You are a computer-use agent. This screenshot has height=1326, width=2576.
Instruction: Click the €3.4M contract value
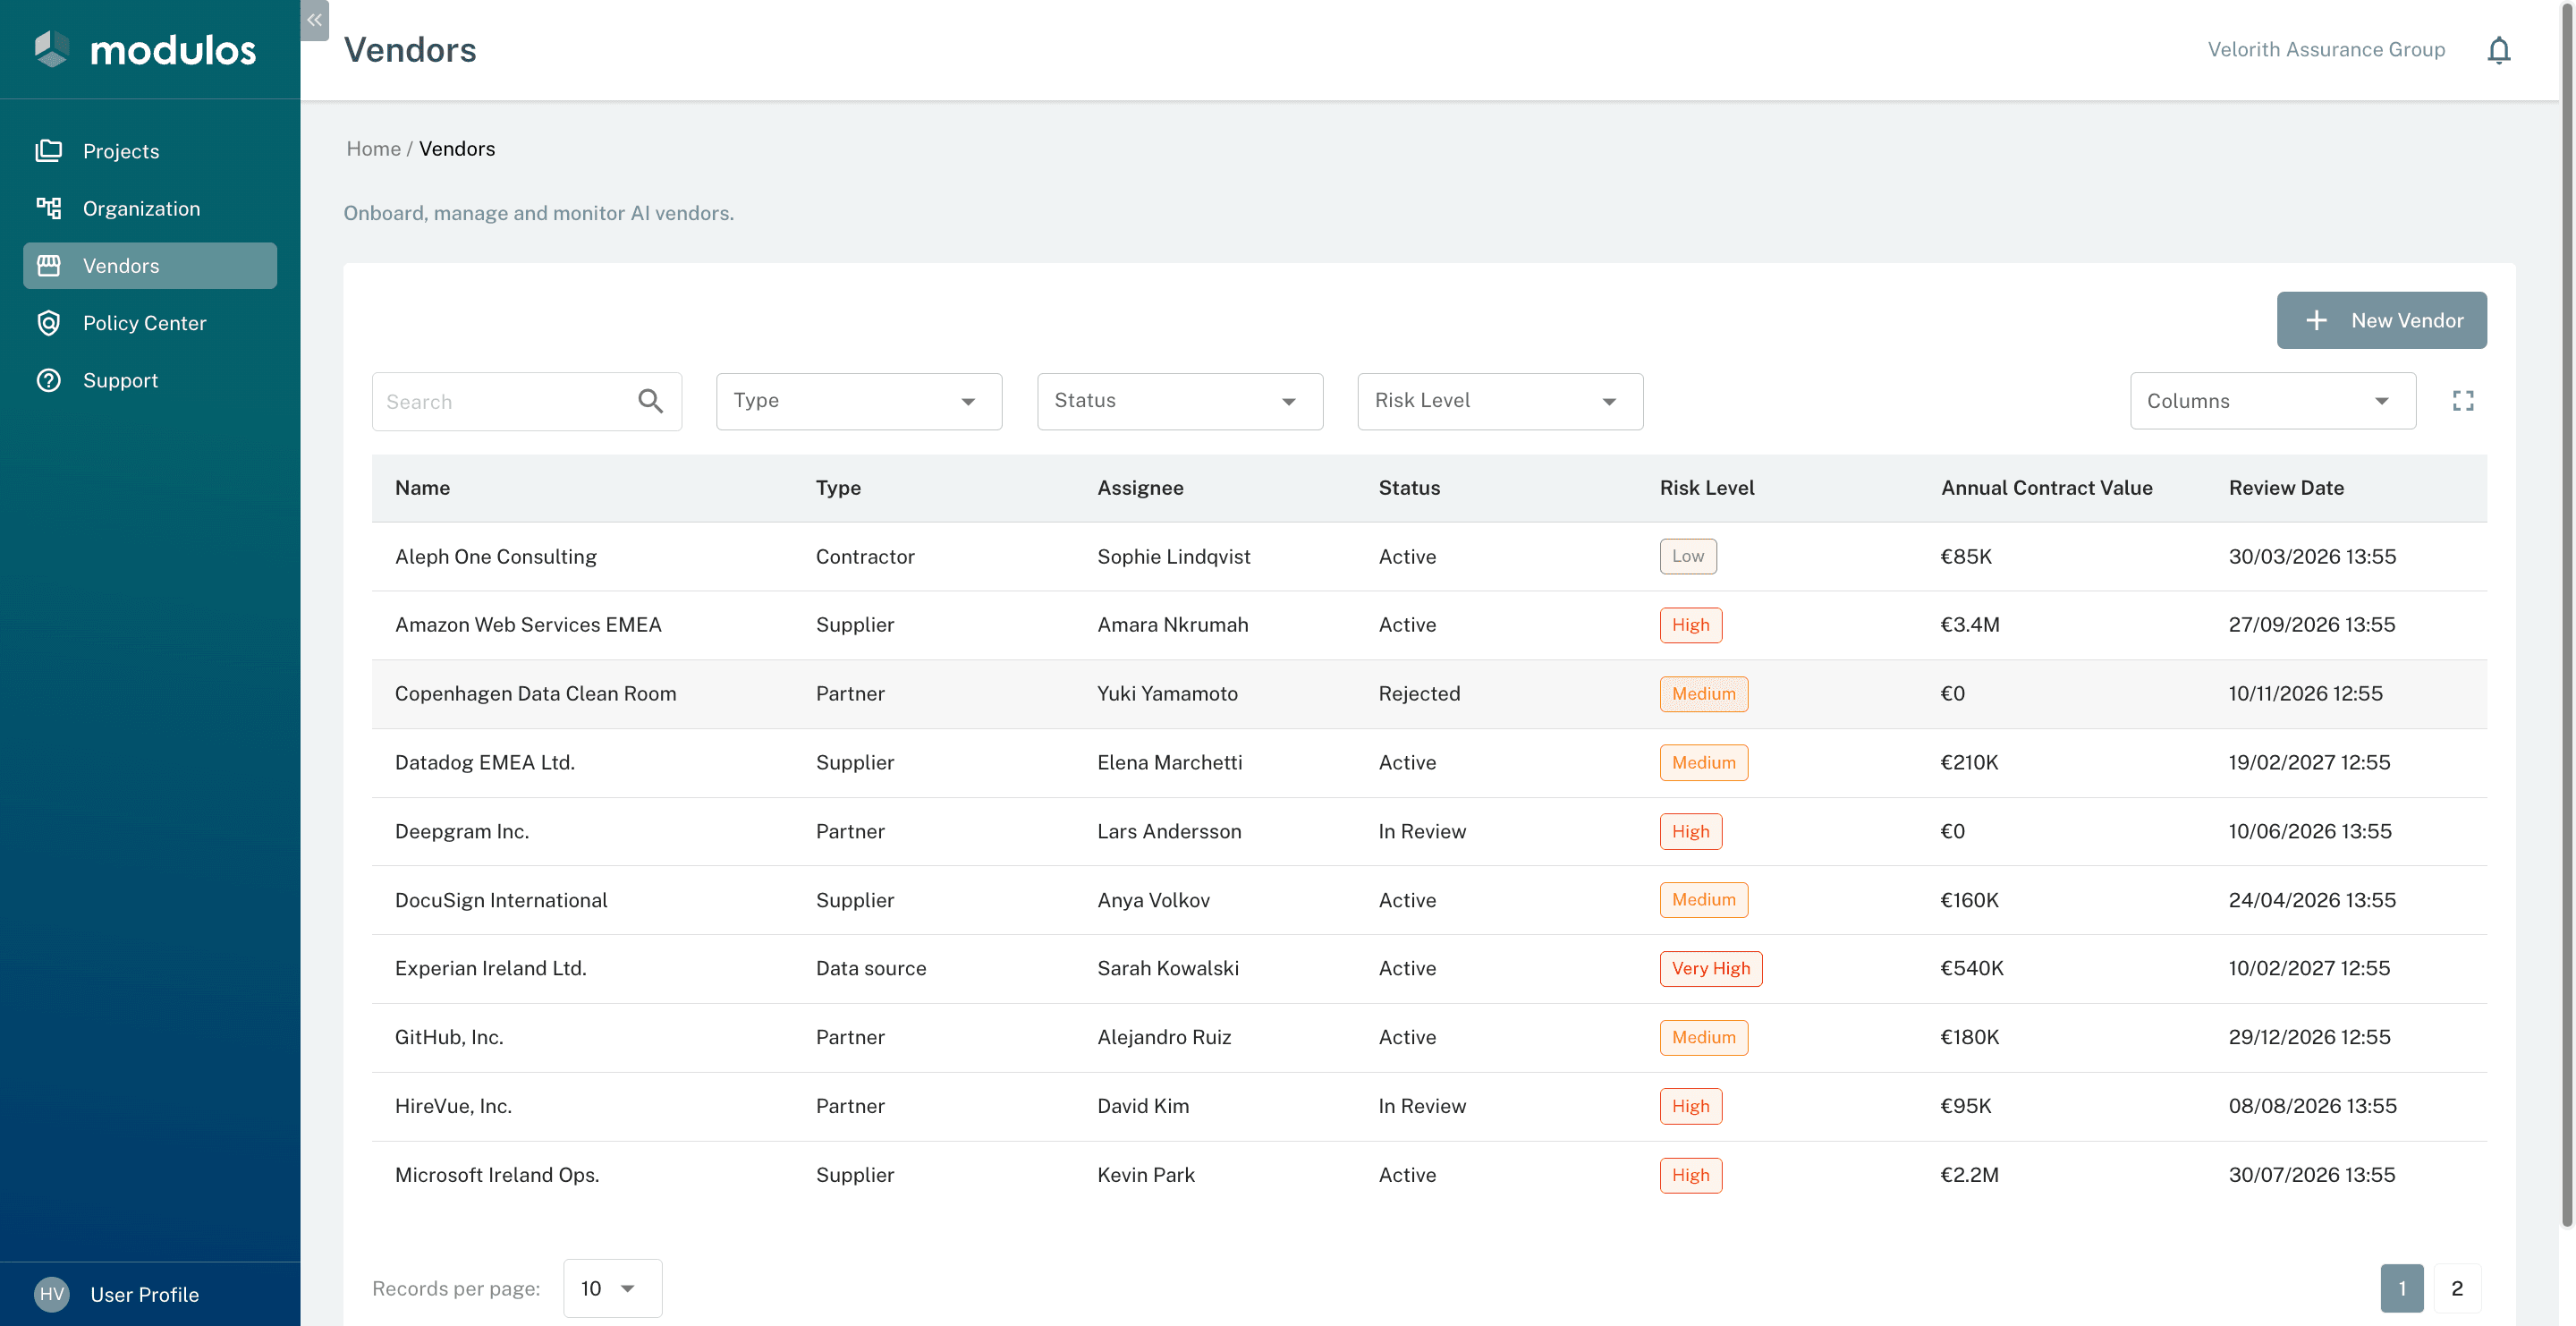click(1970, 625)
